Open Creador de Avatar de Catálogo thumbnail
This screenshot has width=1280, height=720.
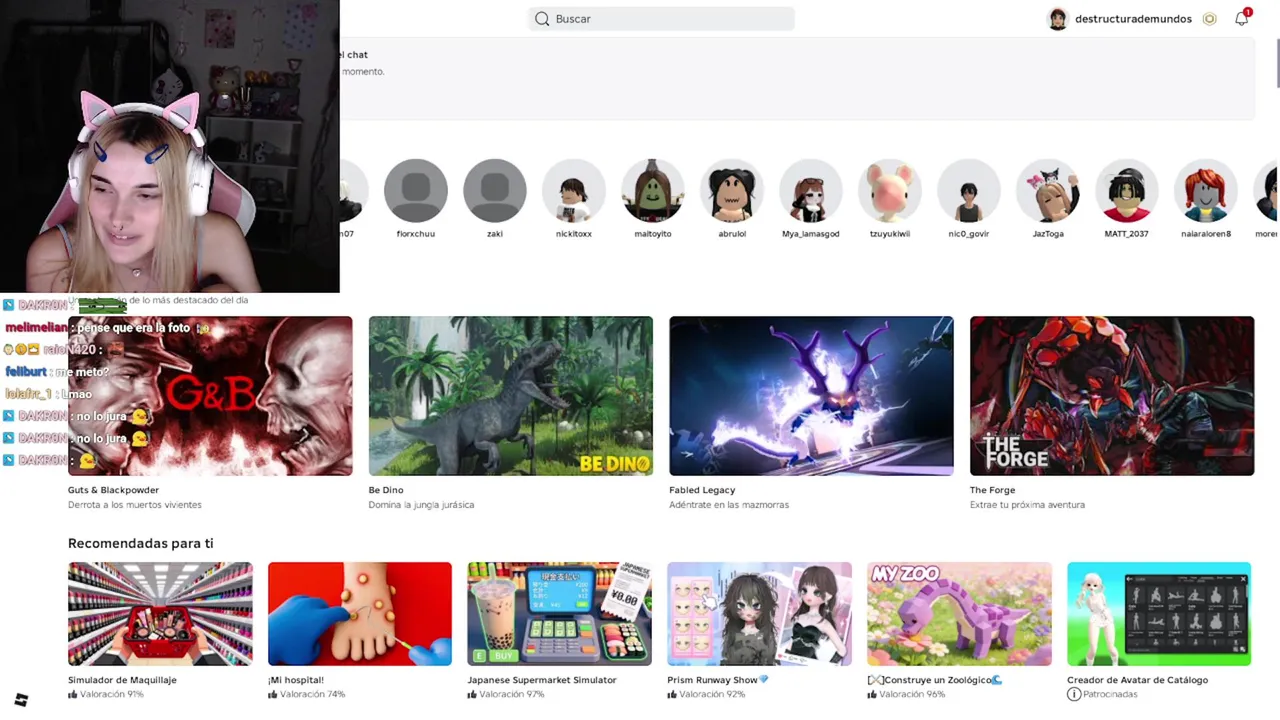(x=1159, y=614)
